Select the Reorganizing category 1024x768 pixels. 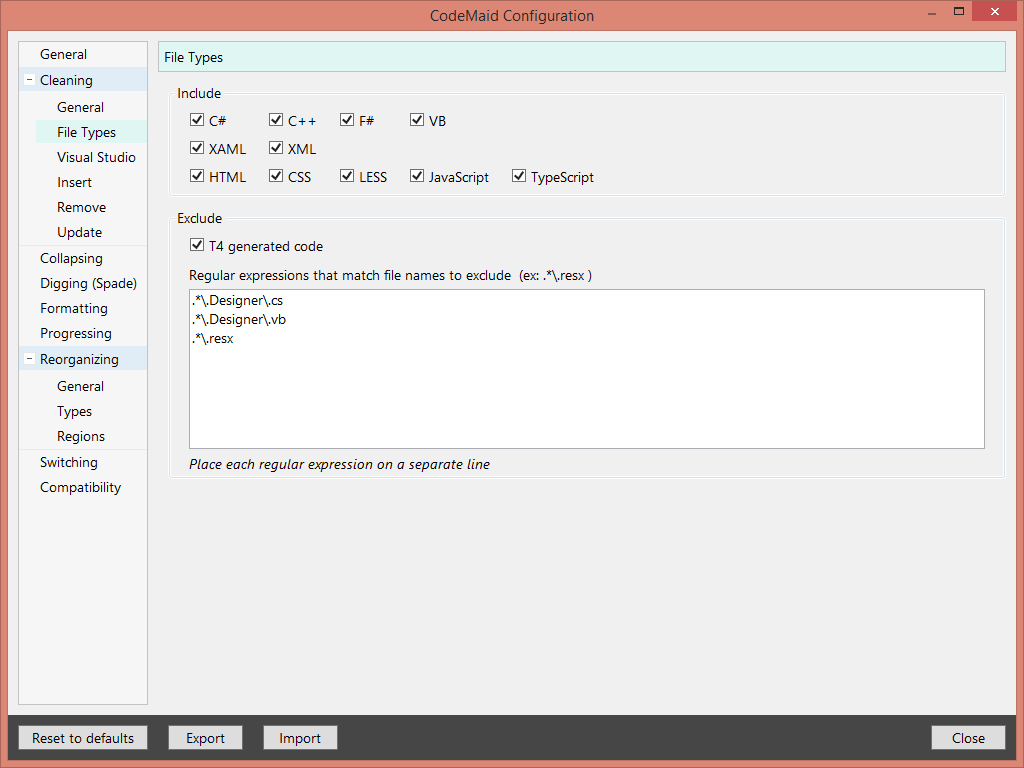click(x=79, y=359)
